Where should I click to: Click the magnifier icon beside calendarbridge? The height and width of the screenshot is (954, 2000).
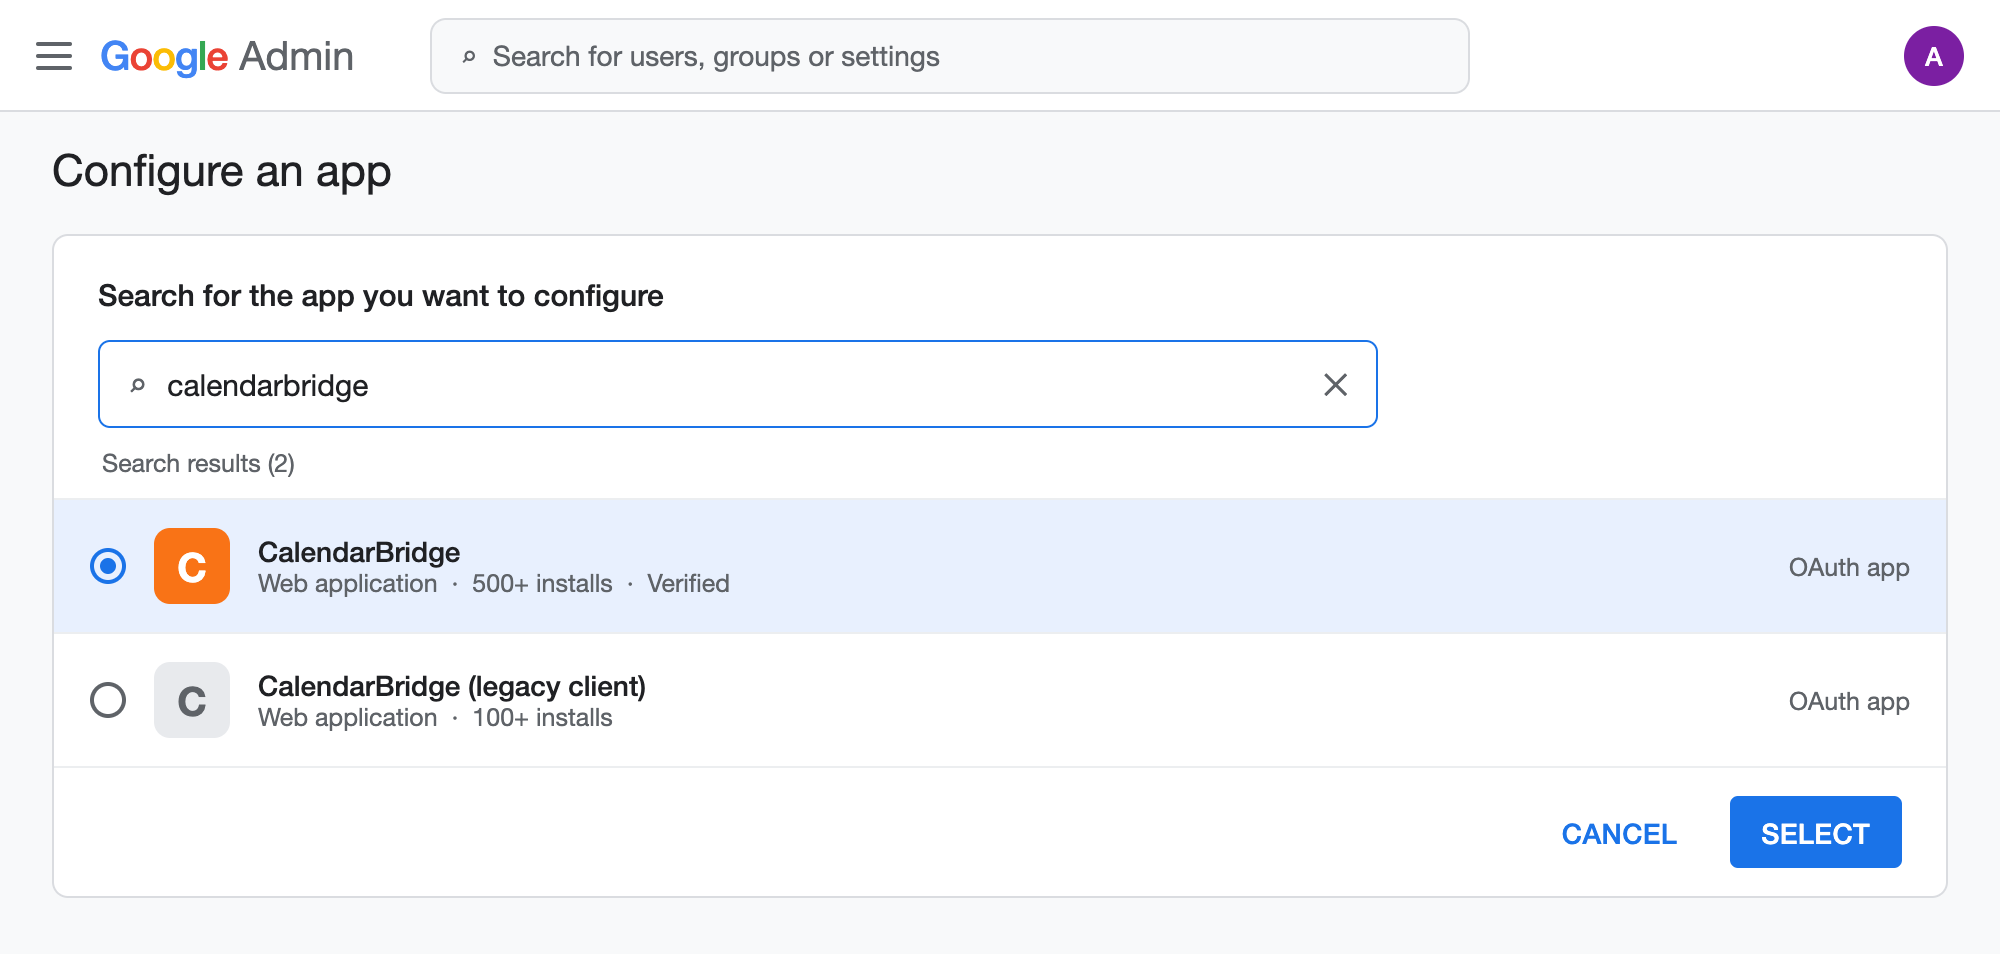138,385
